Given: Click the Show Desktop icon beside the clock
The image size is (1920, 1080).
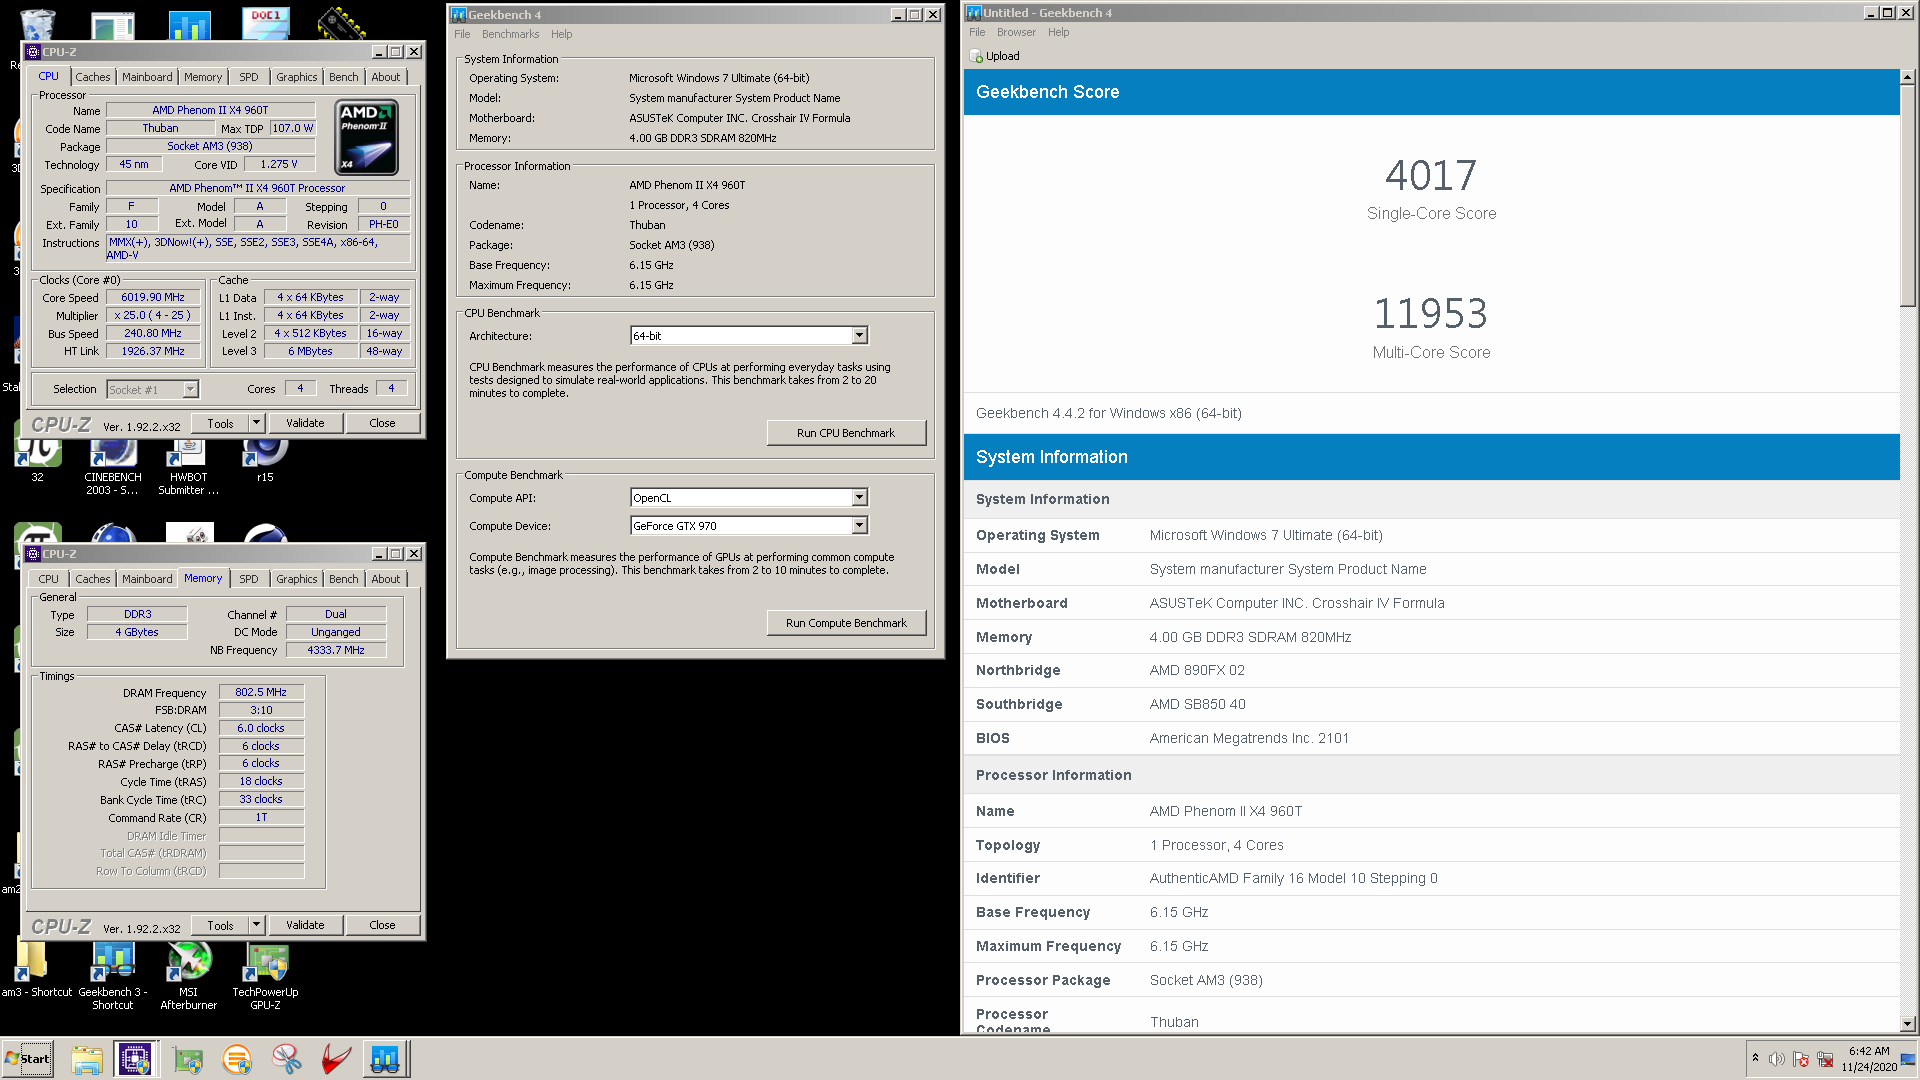Looking at the screenshot, I should point(1908,1059).
